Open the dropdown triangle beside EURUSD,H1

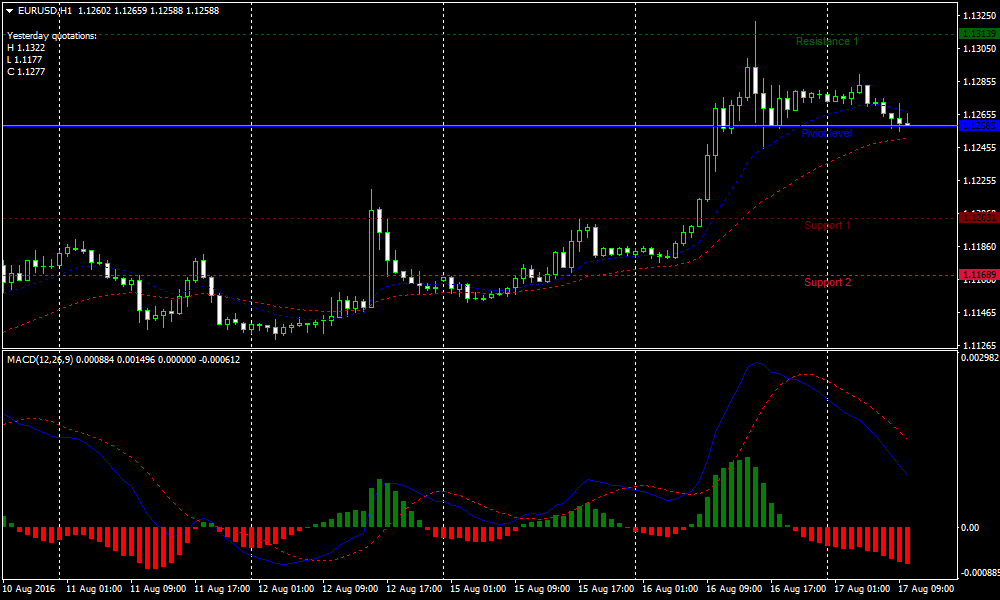pos(9,10)
